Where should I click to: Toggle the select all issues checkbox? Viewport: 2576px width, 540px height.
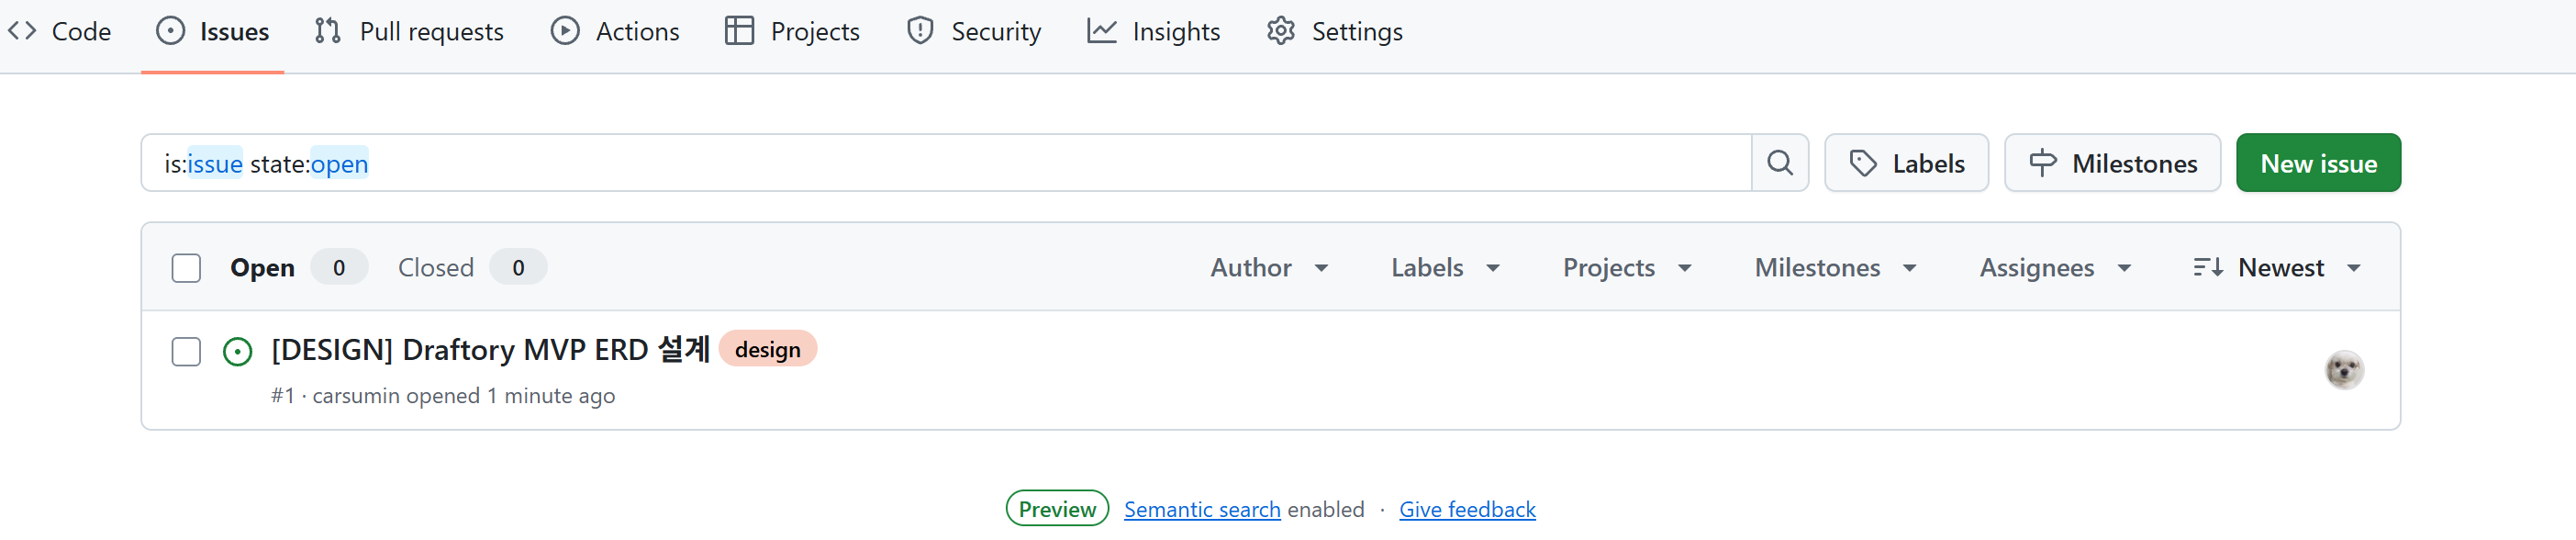186,268
